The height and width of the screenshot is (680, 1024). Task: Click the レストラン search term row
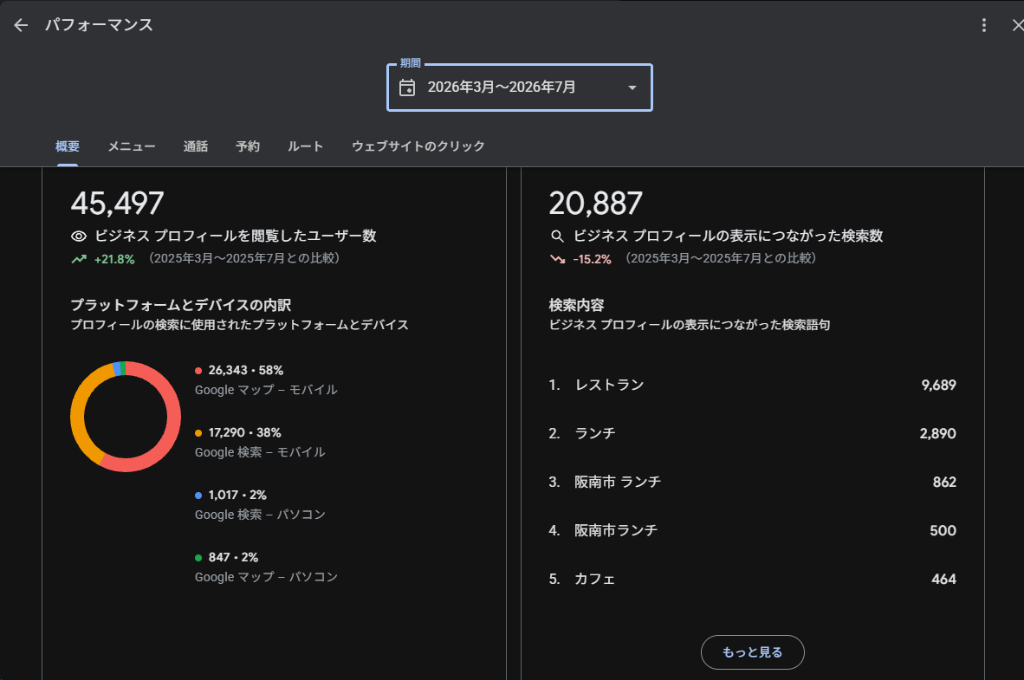pos(752,385)
